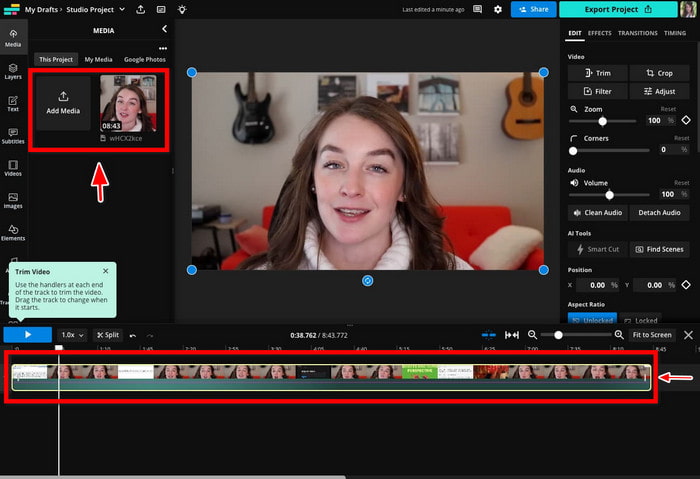Open the Text tool in sidebar
The height and width of the screenshot is (479, 700).
click(x=13, y=103)
